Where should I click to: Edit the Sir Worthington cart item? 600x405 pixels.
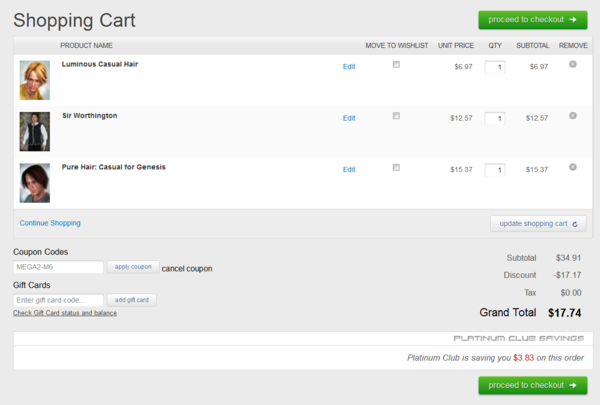pyautogui.click(x=349, y=118)
